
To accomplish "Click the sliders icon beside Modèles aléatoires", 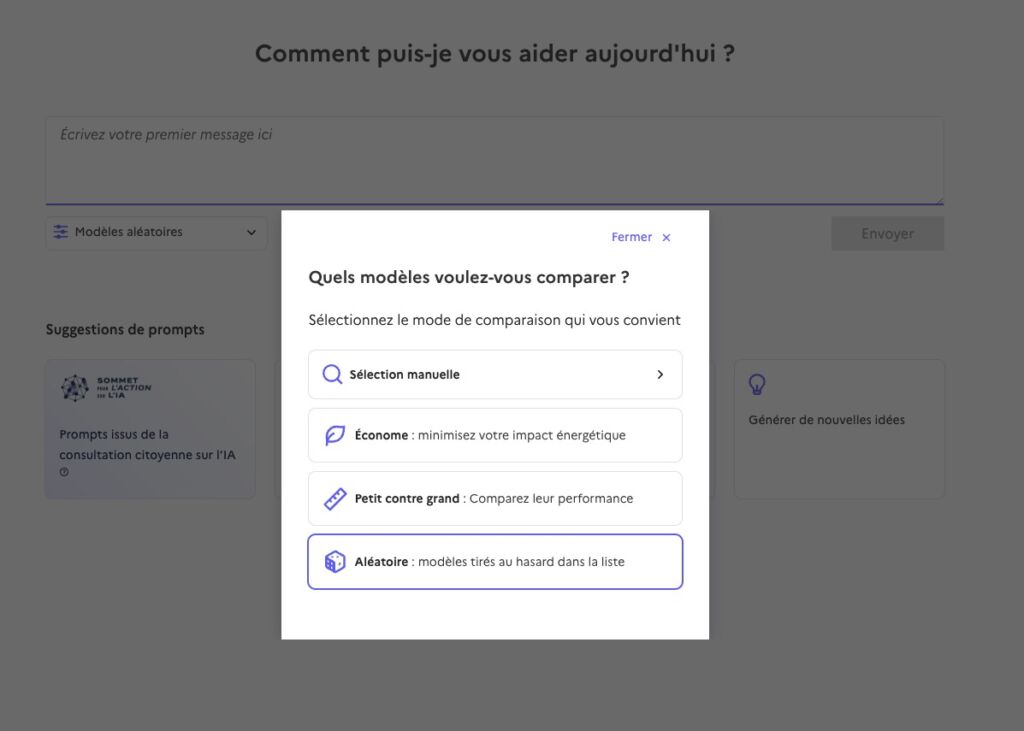I will (61, 232).
